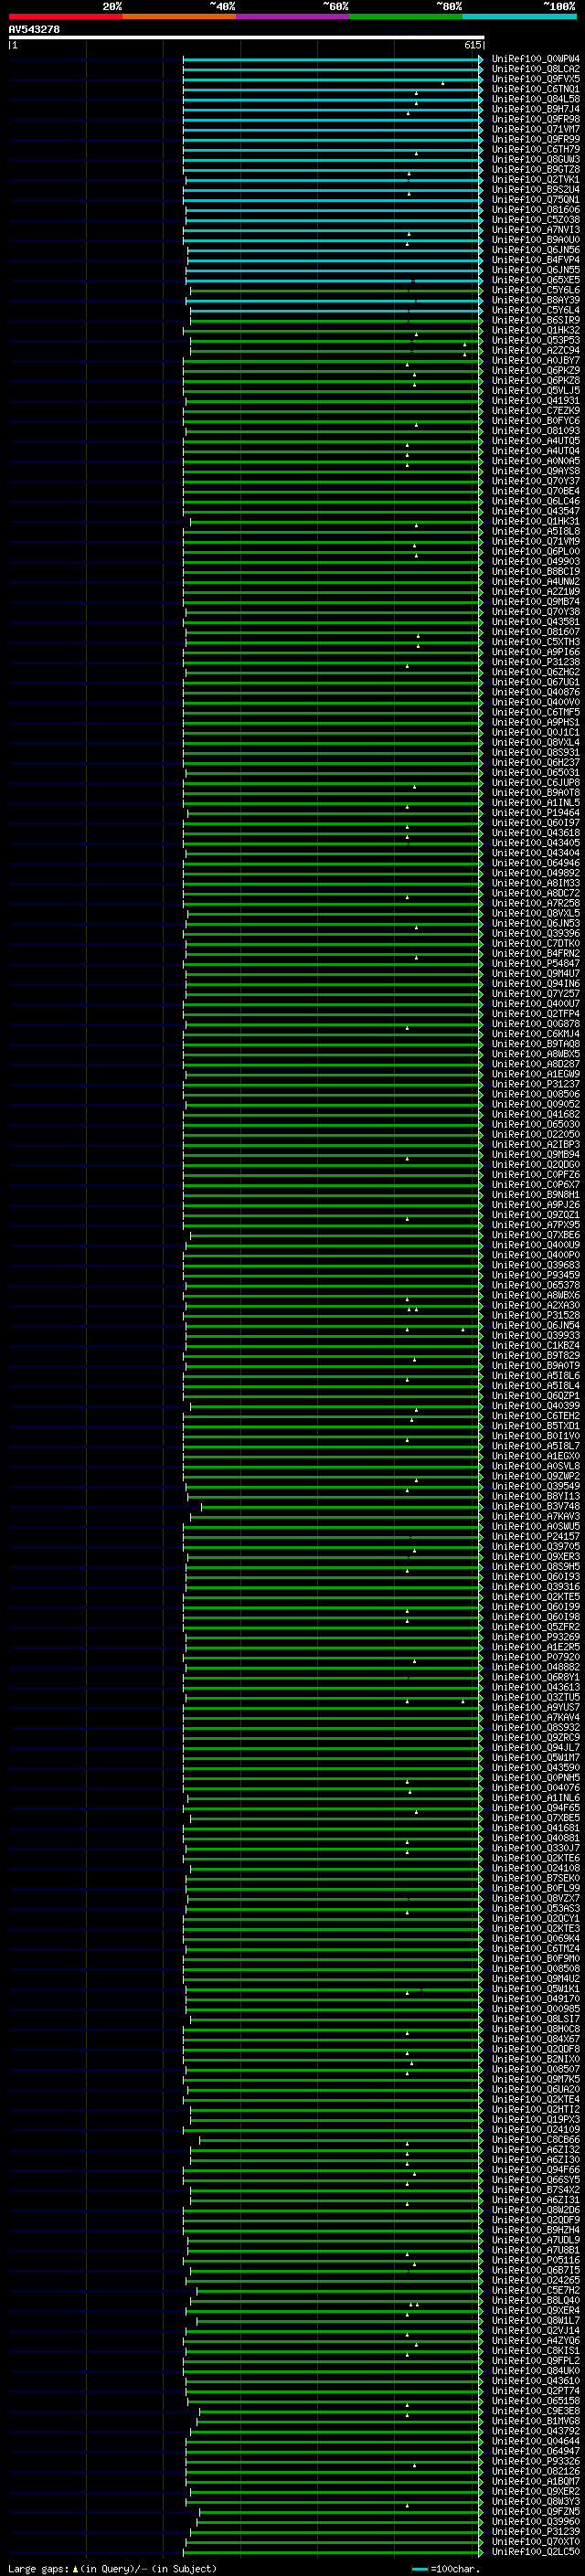Select the UniRef100_A0JBY7 label
The image size is (585, 2576).
[x=536, y=361]
